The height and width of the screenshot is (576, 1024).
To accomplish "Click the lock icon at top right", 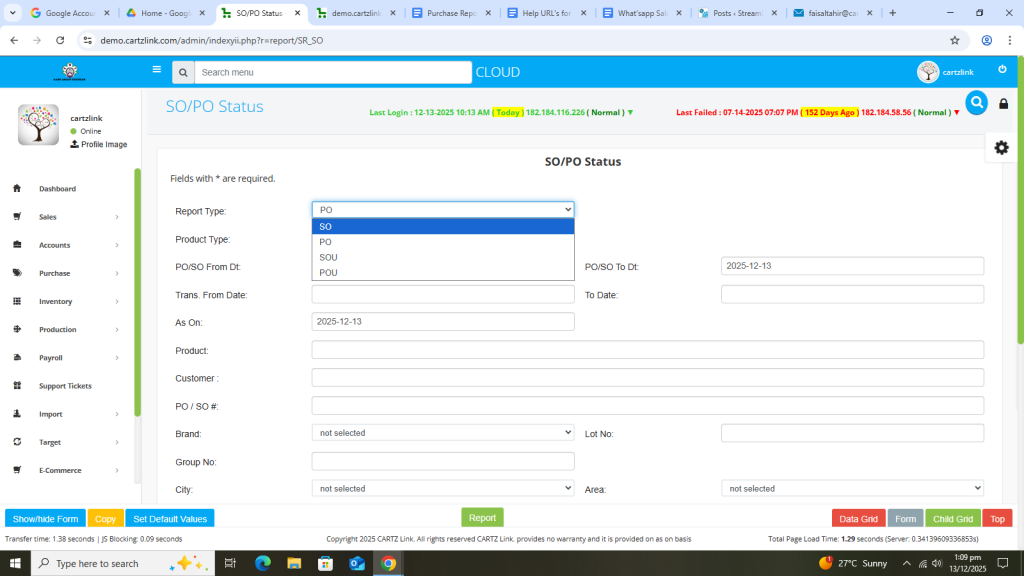I will tap(1003, 104).
